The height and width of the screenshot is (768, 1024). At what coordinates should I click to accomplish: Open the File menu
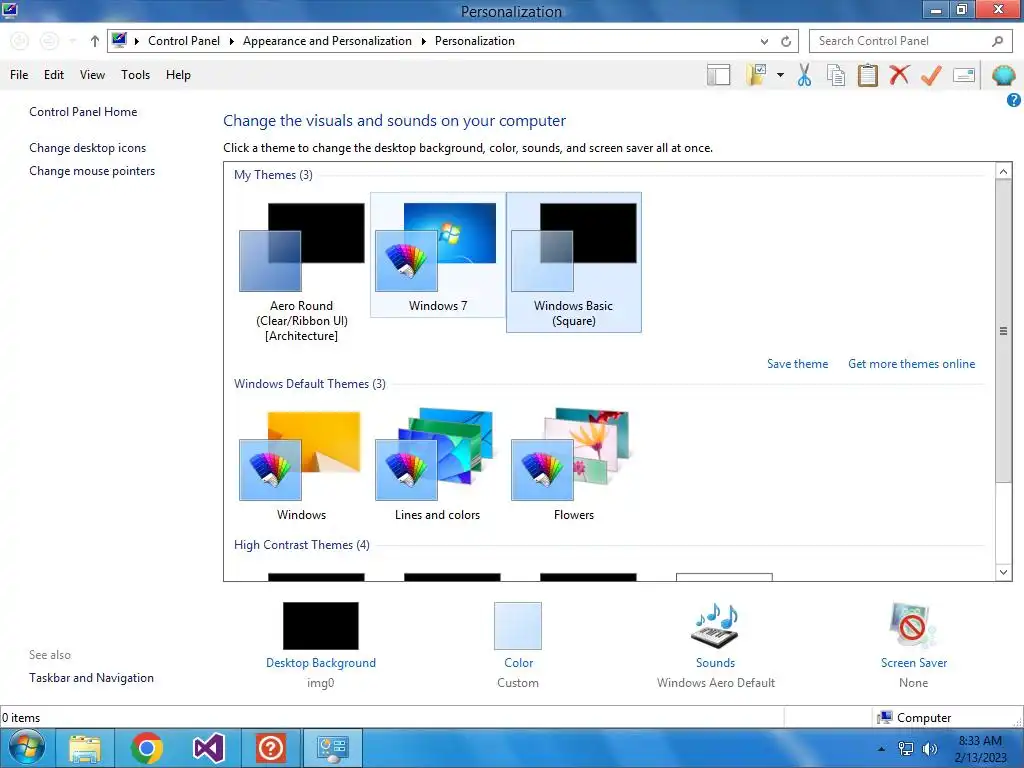[19, 75]
